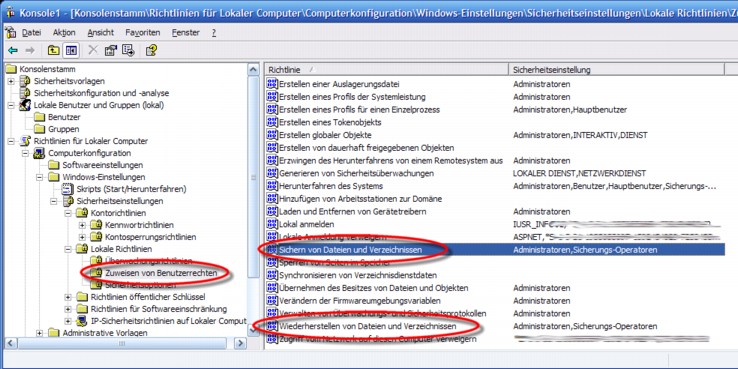Open the Datei menu
The height and width of the screenshot is (369, 738).
pyautogui.click(x=32, y=32)
